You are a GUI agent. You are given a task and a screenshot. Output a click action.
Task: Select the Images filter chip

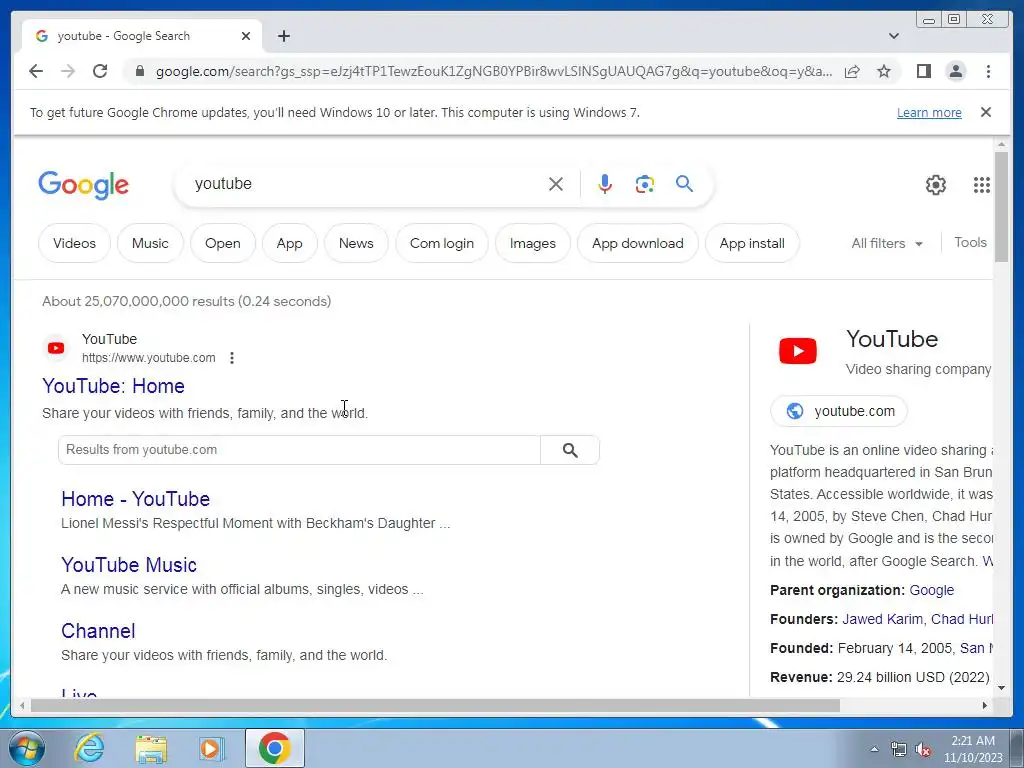[532, 243]
